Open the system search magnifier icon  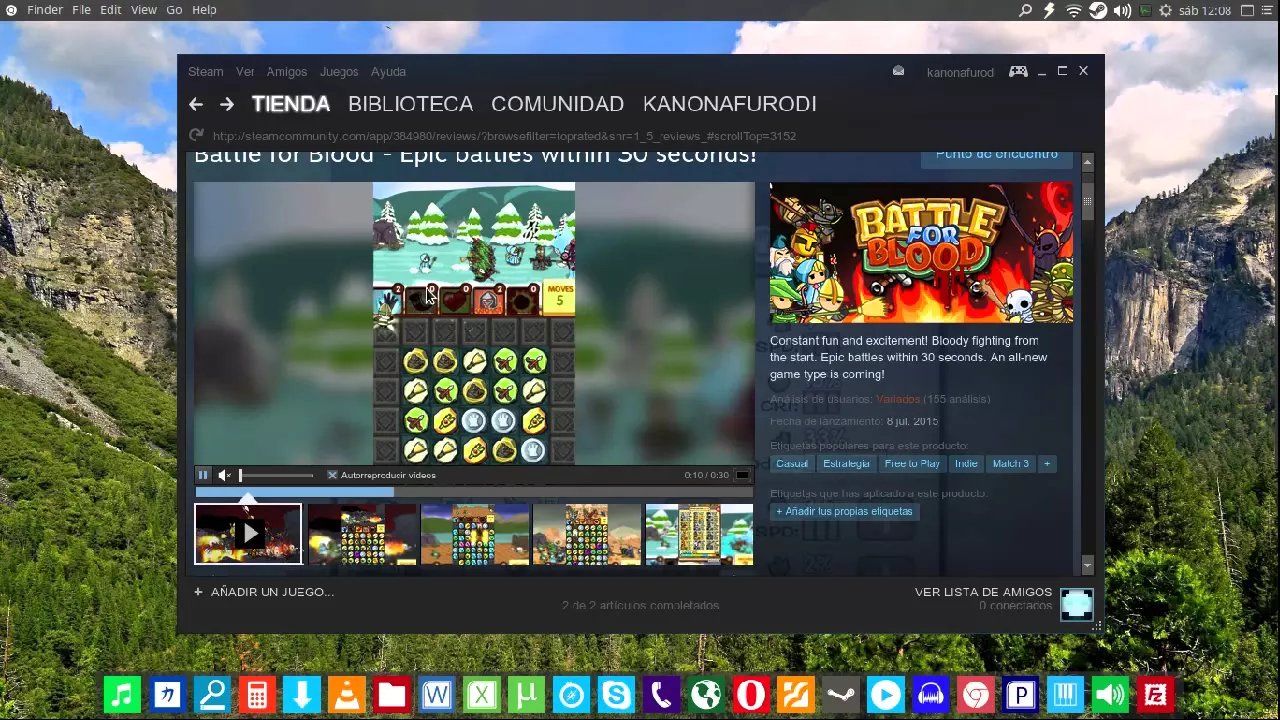pos(1025,10)
